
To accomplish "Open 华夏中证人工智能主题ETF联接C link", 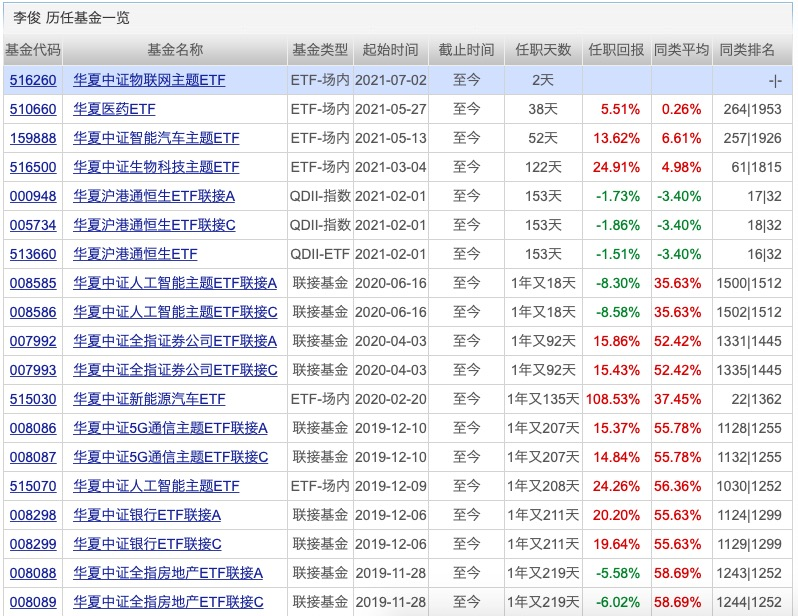I will [x=176, y=313].
